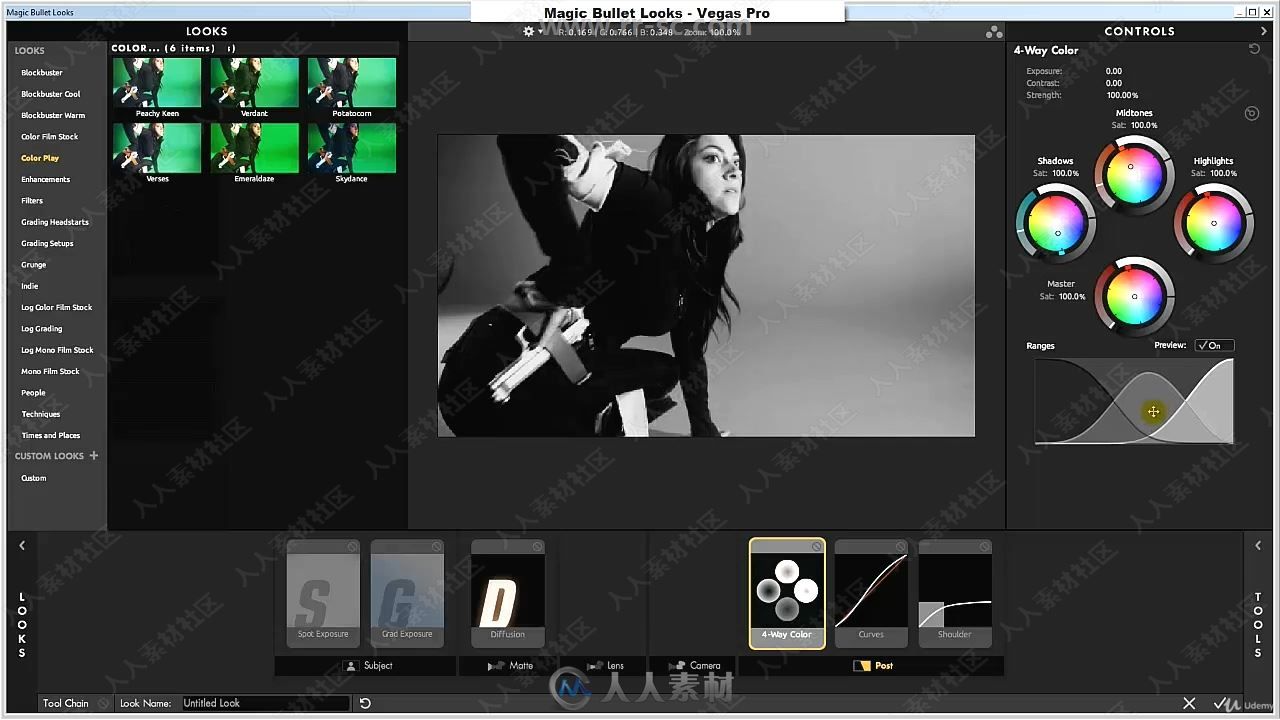Image resolution: width=1280 pixels, height=720 pixels.
Task: Select the Shoulder tool card
Action: point(955,594)
